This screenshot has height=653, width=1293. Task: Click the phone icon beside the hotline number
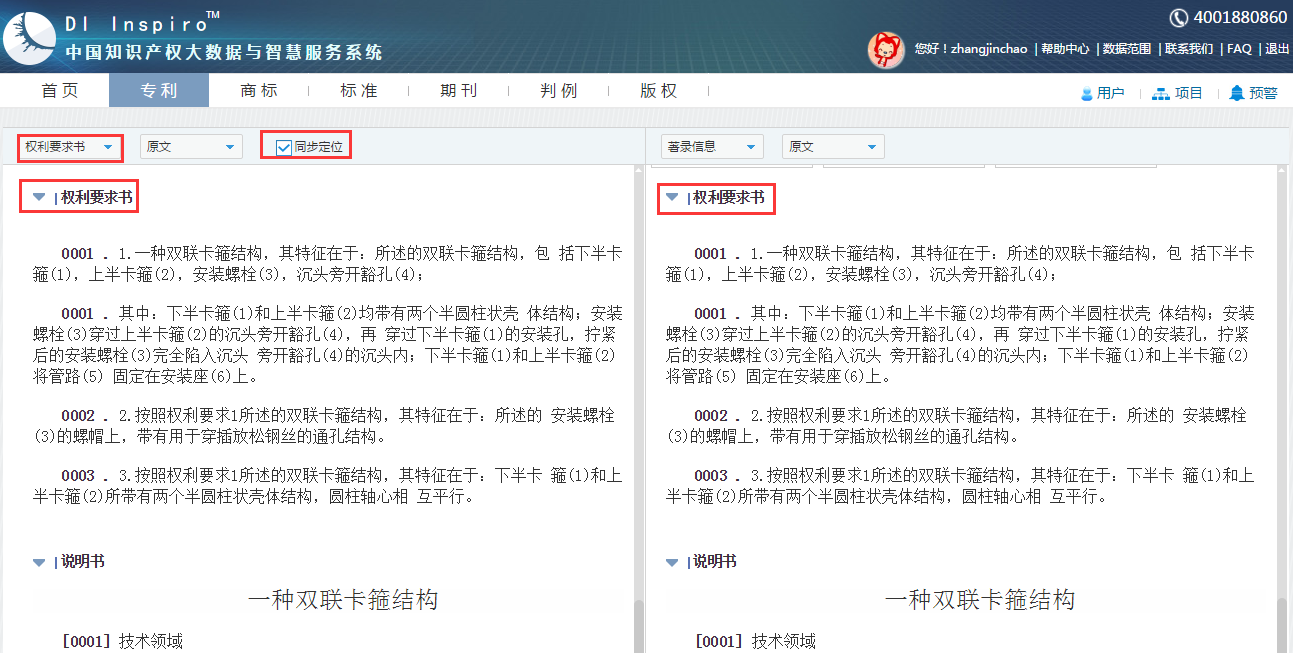[x=1179, y=17]
